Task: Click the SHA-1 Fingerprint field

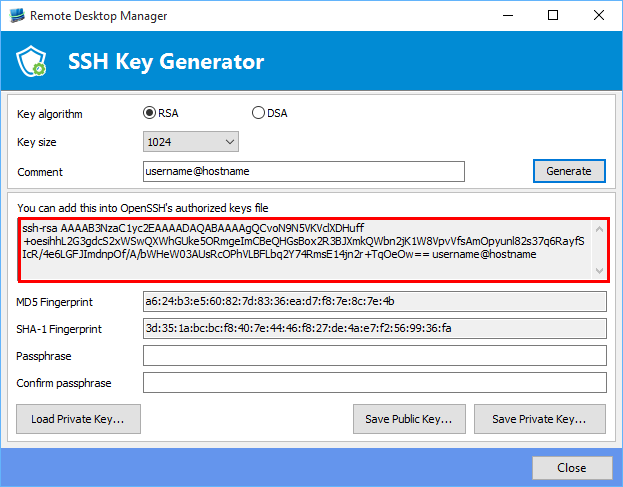Action: click(374, 328)
